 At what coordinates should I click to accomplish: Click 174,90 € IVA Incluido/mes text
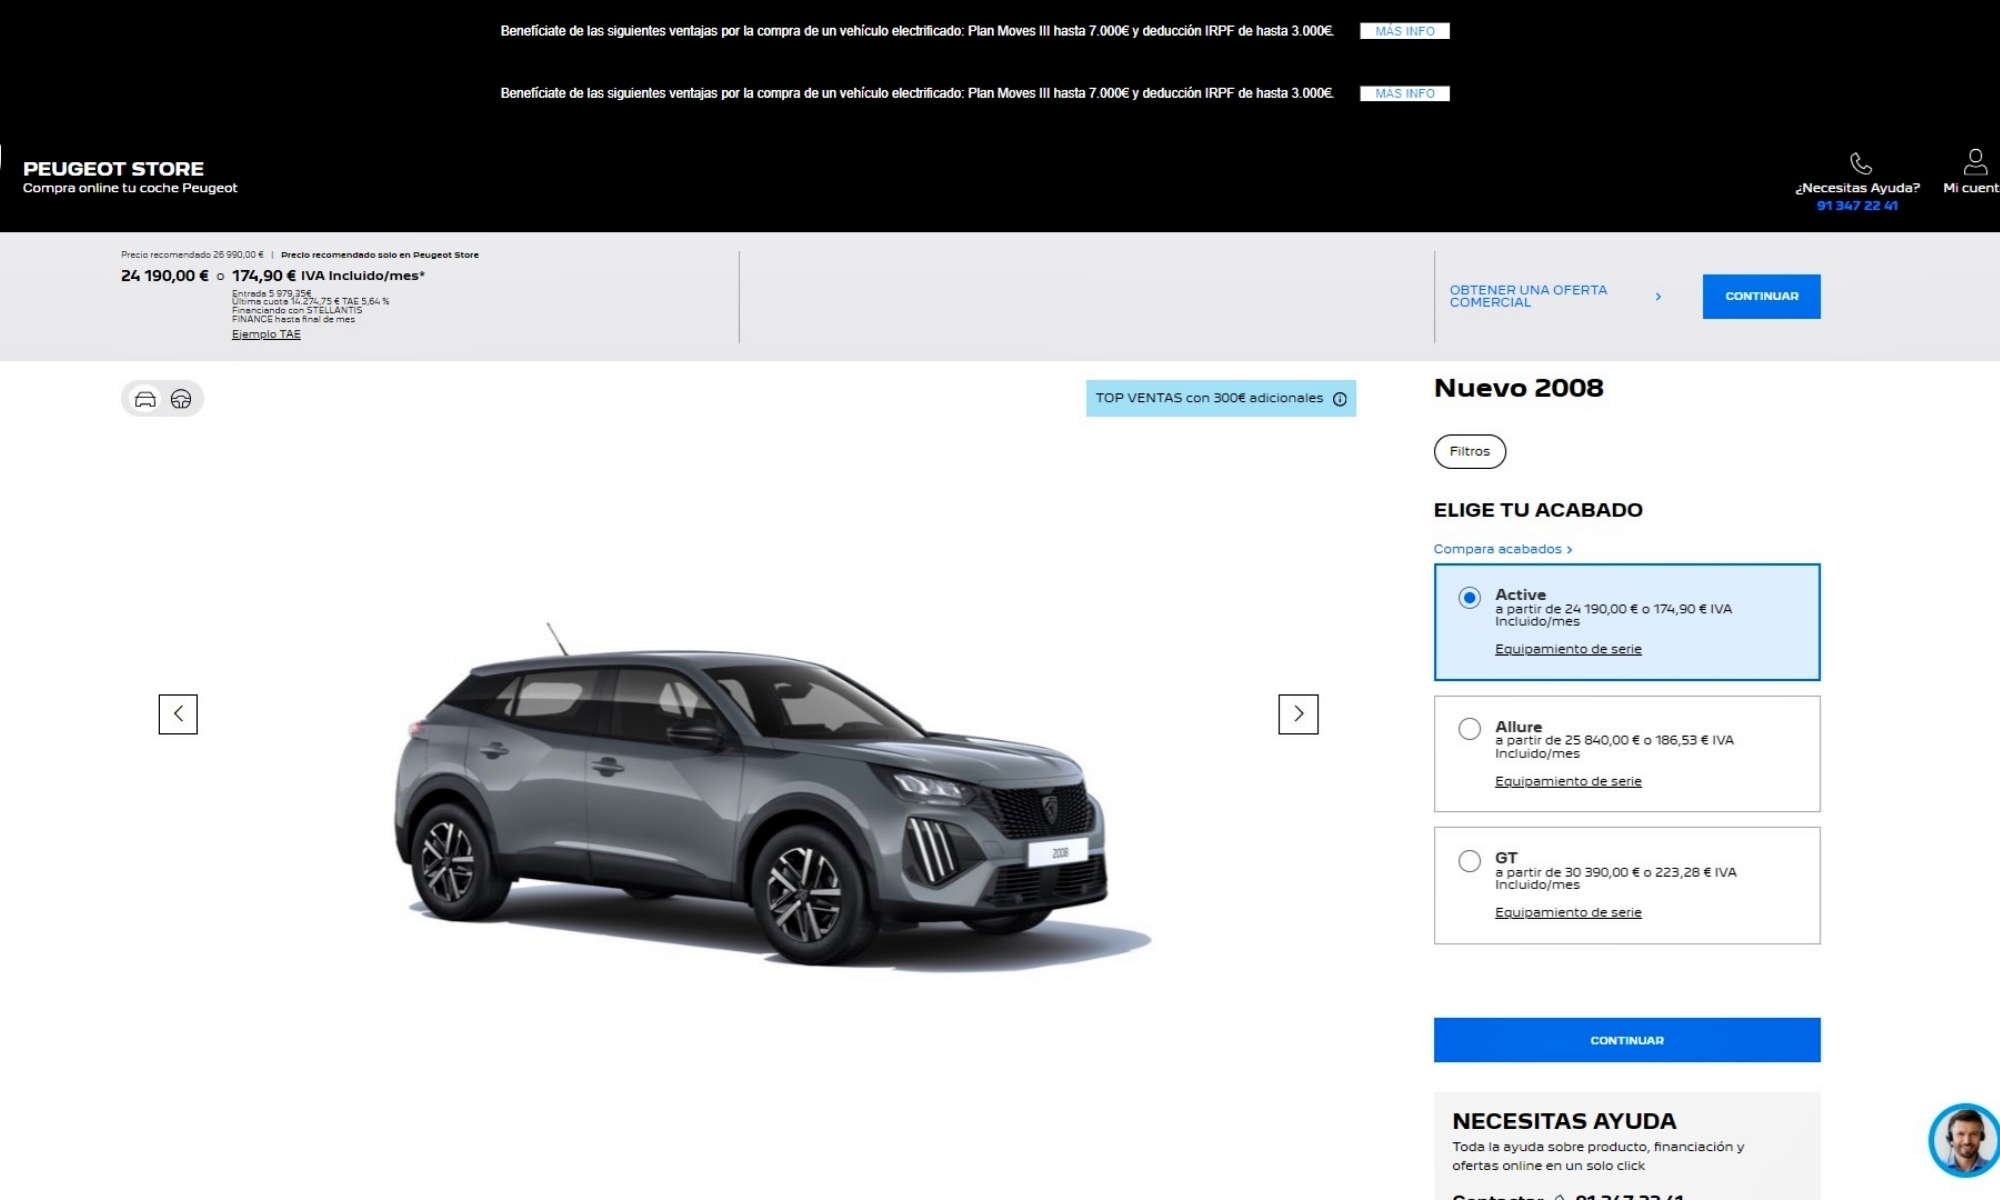pos(328,275)
